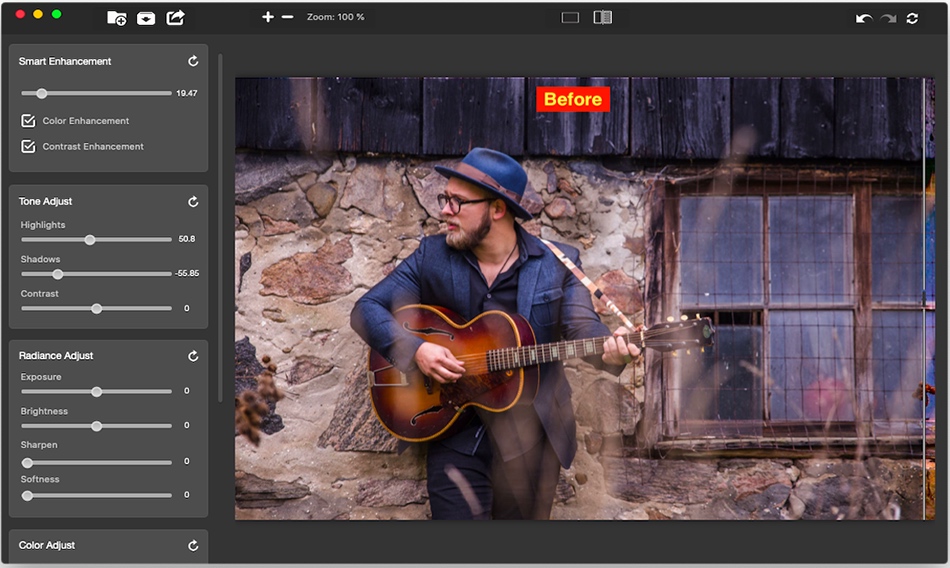The height and width of the screenshot is (568, 950).
Task: Reset the Color Adjust panel
Action: tap(193, 546)
